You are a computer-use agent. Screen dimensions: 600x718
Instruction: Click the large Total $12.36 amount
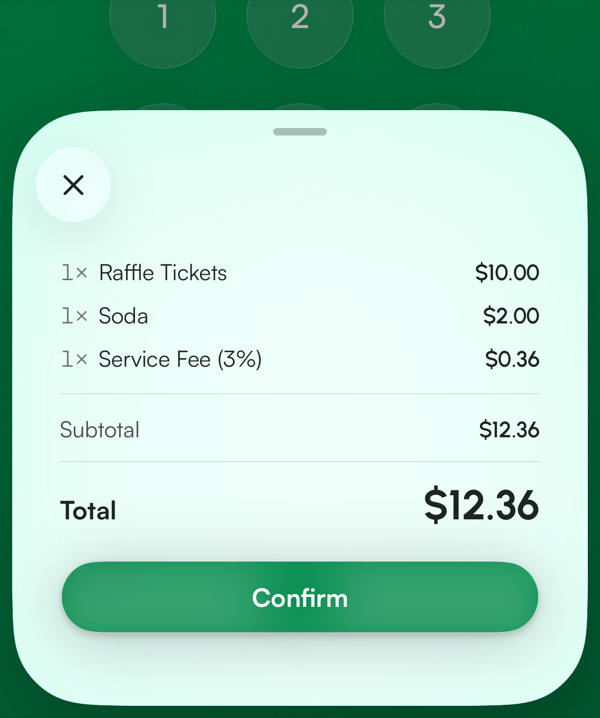pos(481,505)
